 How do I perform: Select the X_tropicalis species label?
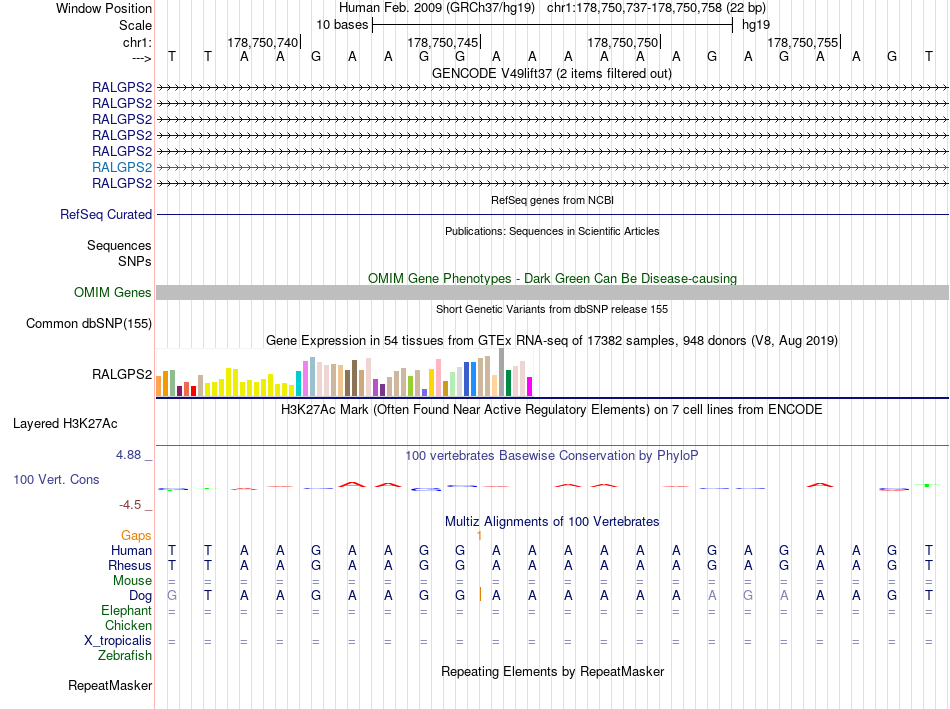[118, 640]
